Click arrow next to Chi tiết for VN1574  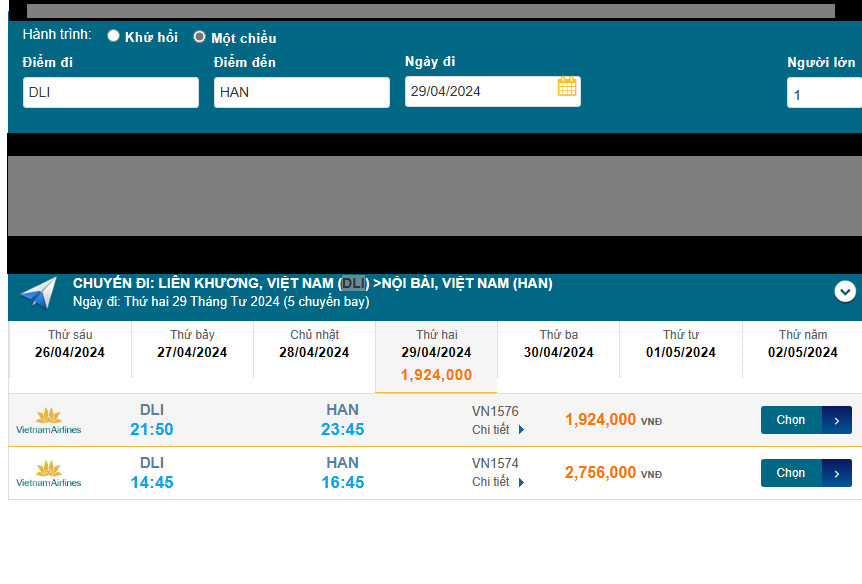[521, 482]
